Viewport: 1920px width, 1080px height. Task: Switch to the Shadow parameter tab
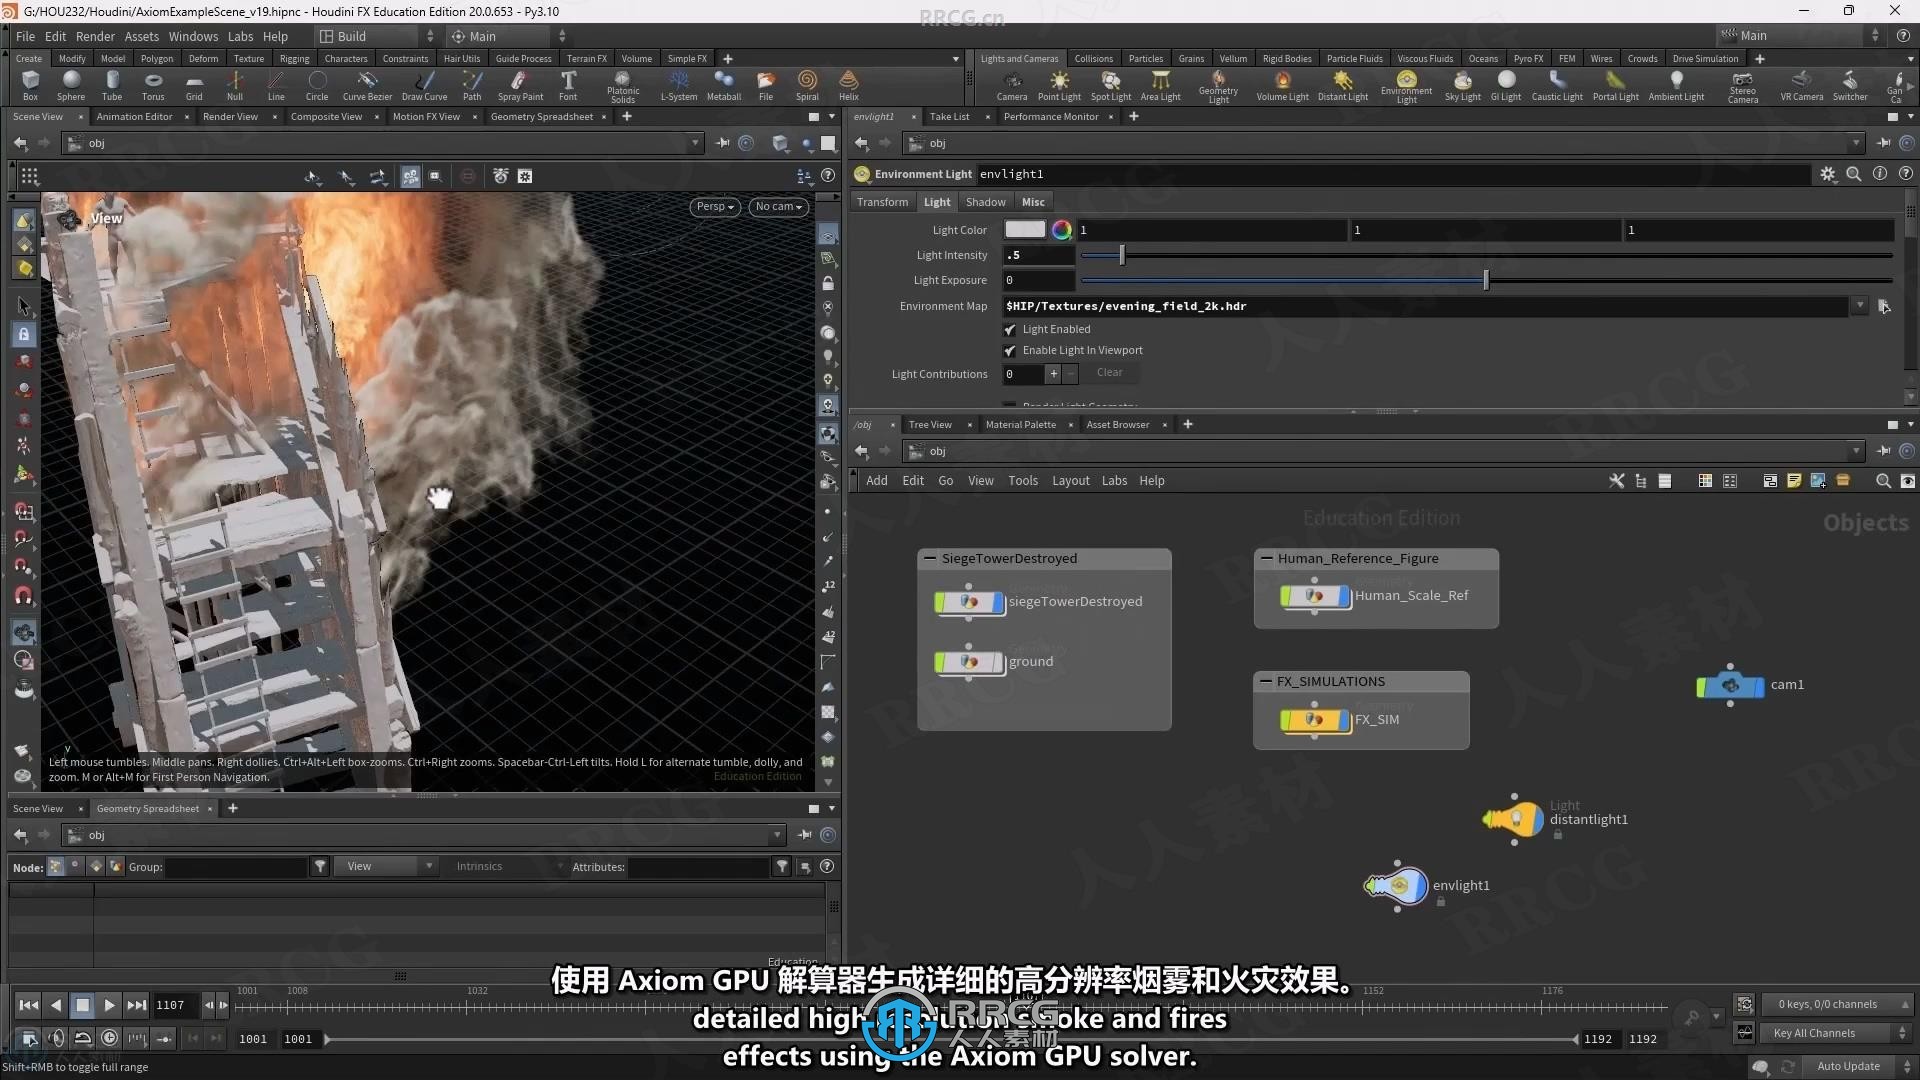click(985, 202)
